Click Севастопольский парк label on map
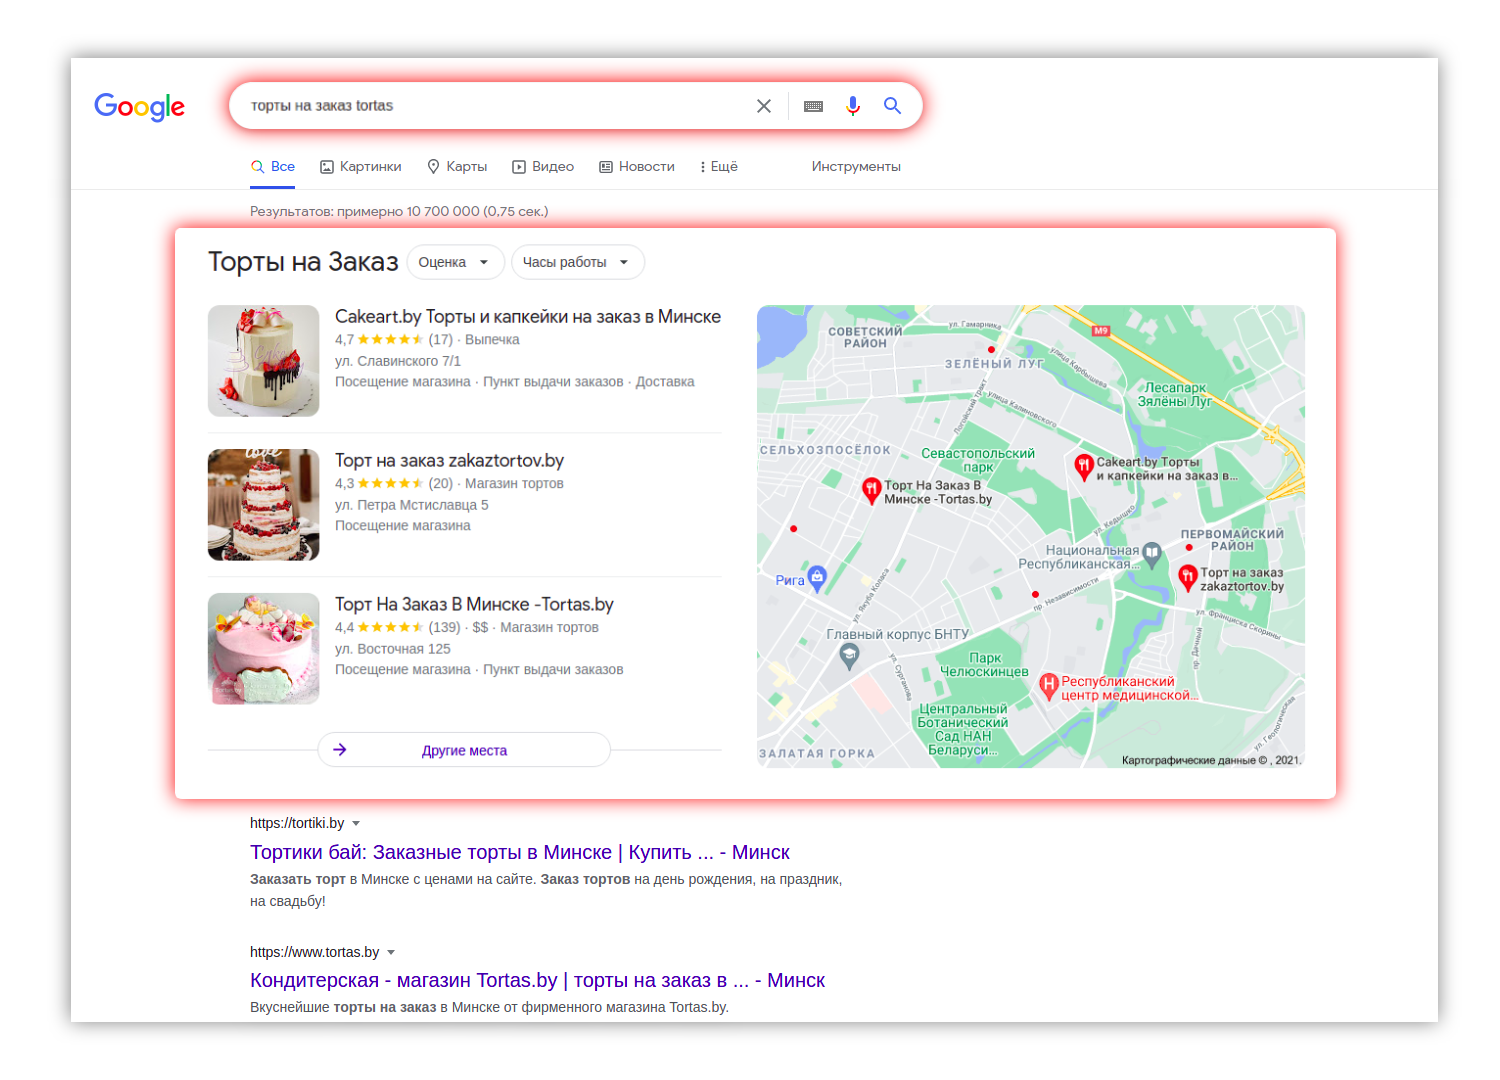The image size is (1500, 1080). click(x=978, y=460)
